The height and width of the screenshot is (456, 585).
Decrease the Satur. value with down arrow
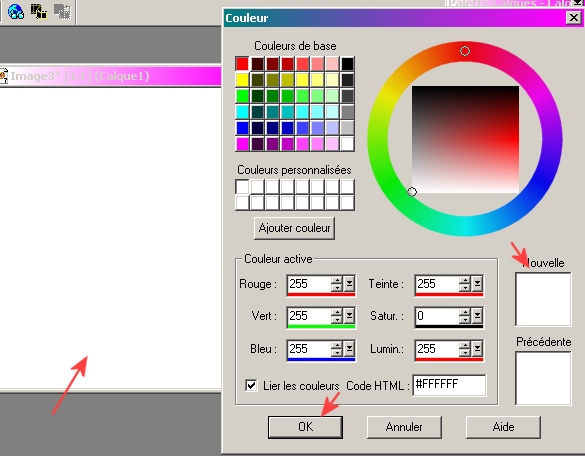[x=465, y=320]
